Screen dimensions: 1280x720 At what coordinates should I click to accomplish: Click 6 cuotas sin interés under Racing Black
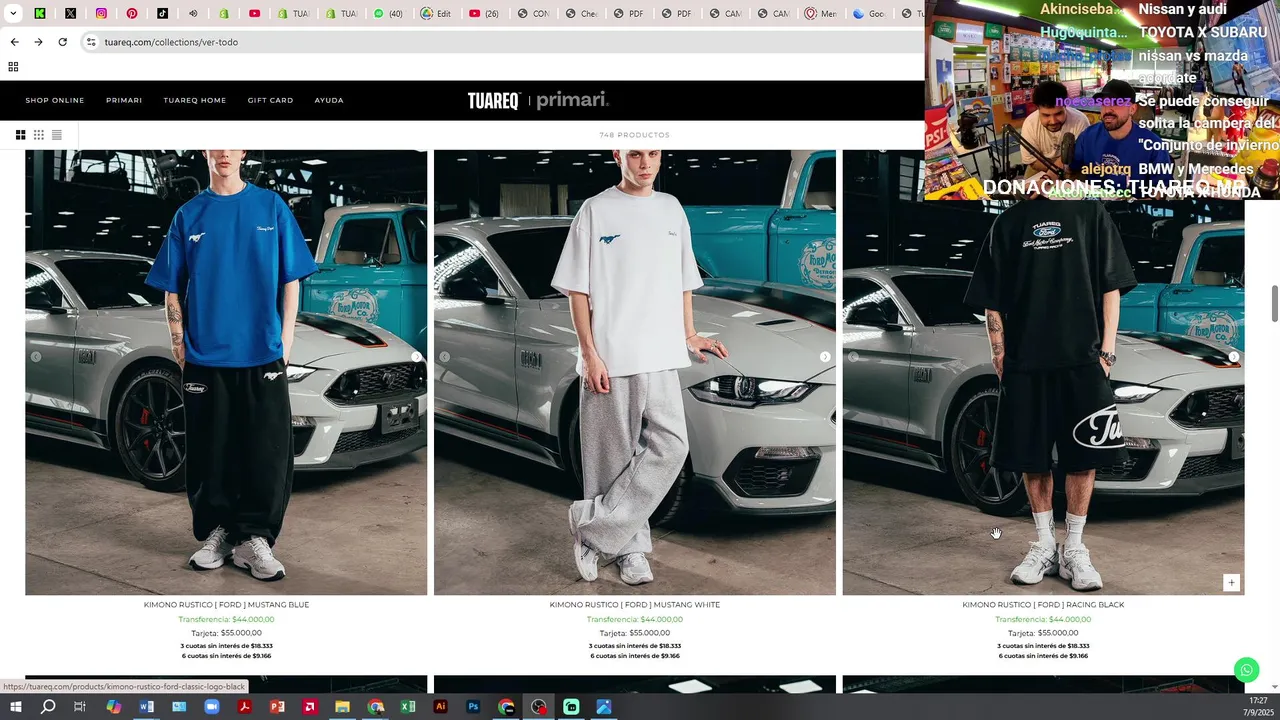tap(1043, 656)
